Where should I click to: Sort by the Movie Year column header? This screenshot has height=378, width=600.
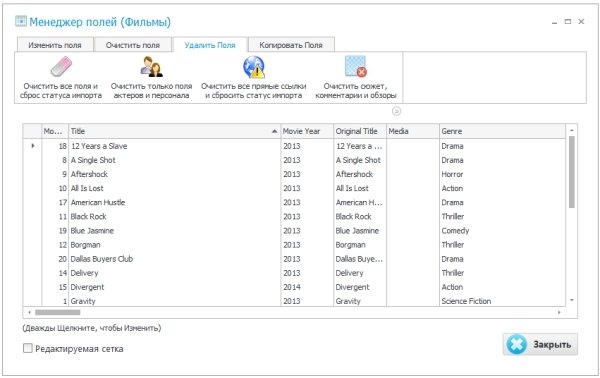[307, 131]
